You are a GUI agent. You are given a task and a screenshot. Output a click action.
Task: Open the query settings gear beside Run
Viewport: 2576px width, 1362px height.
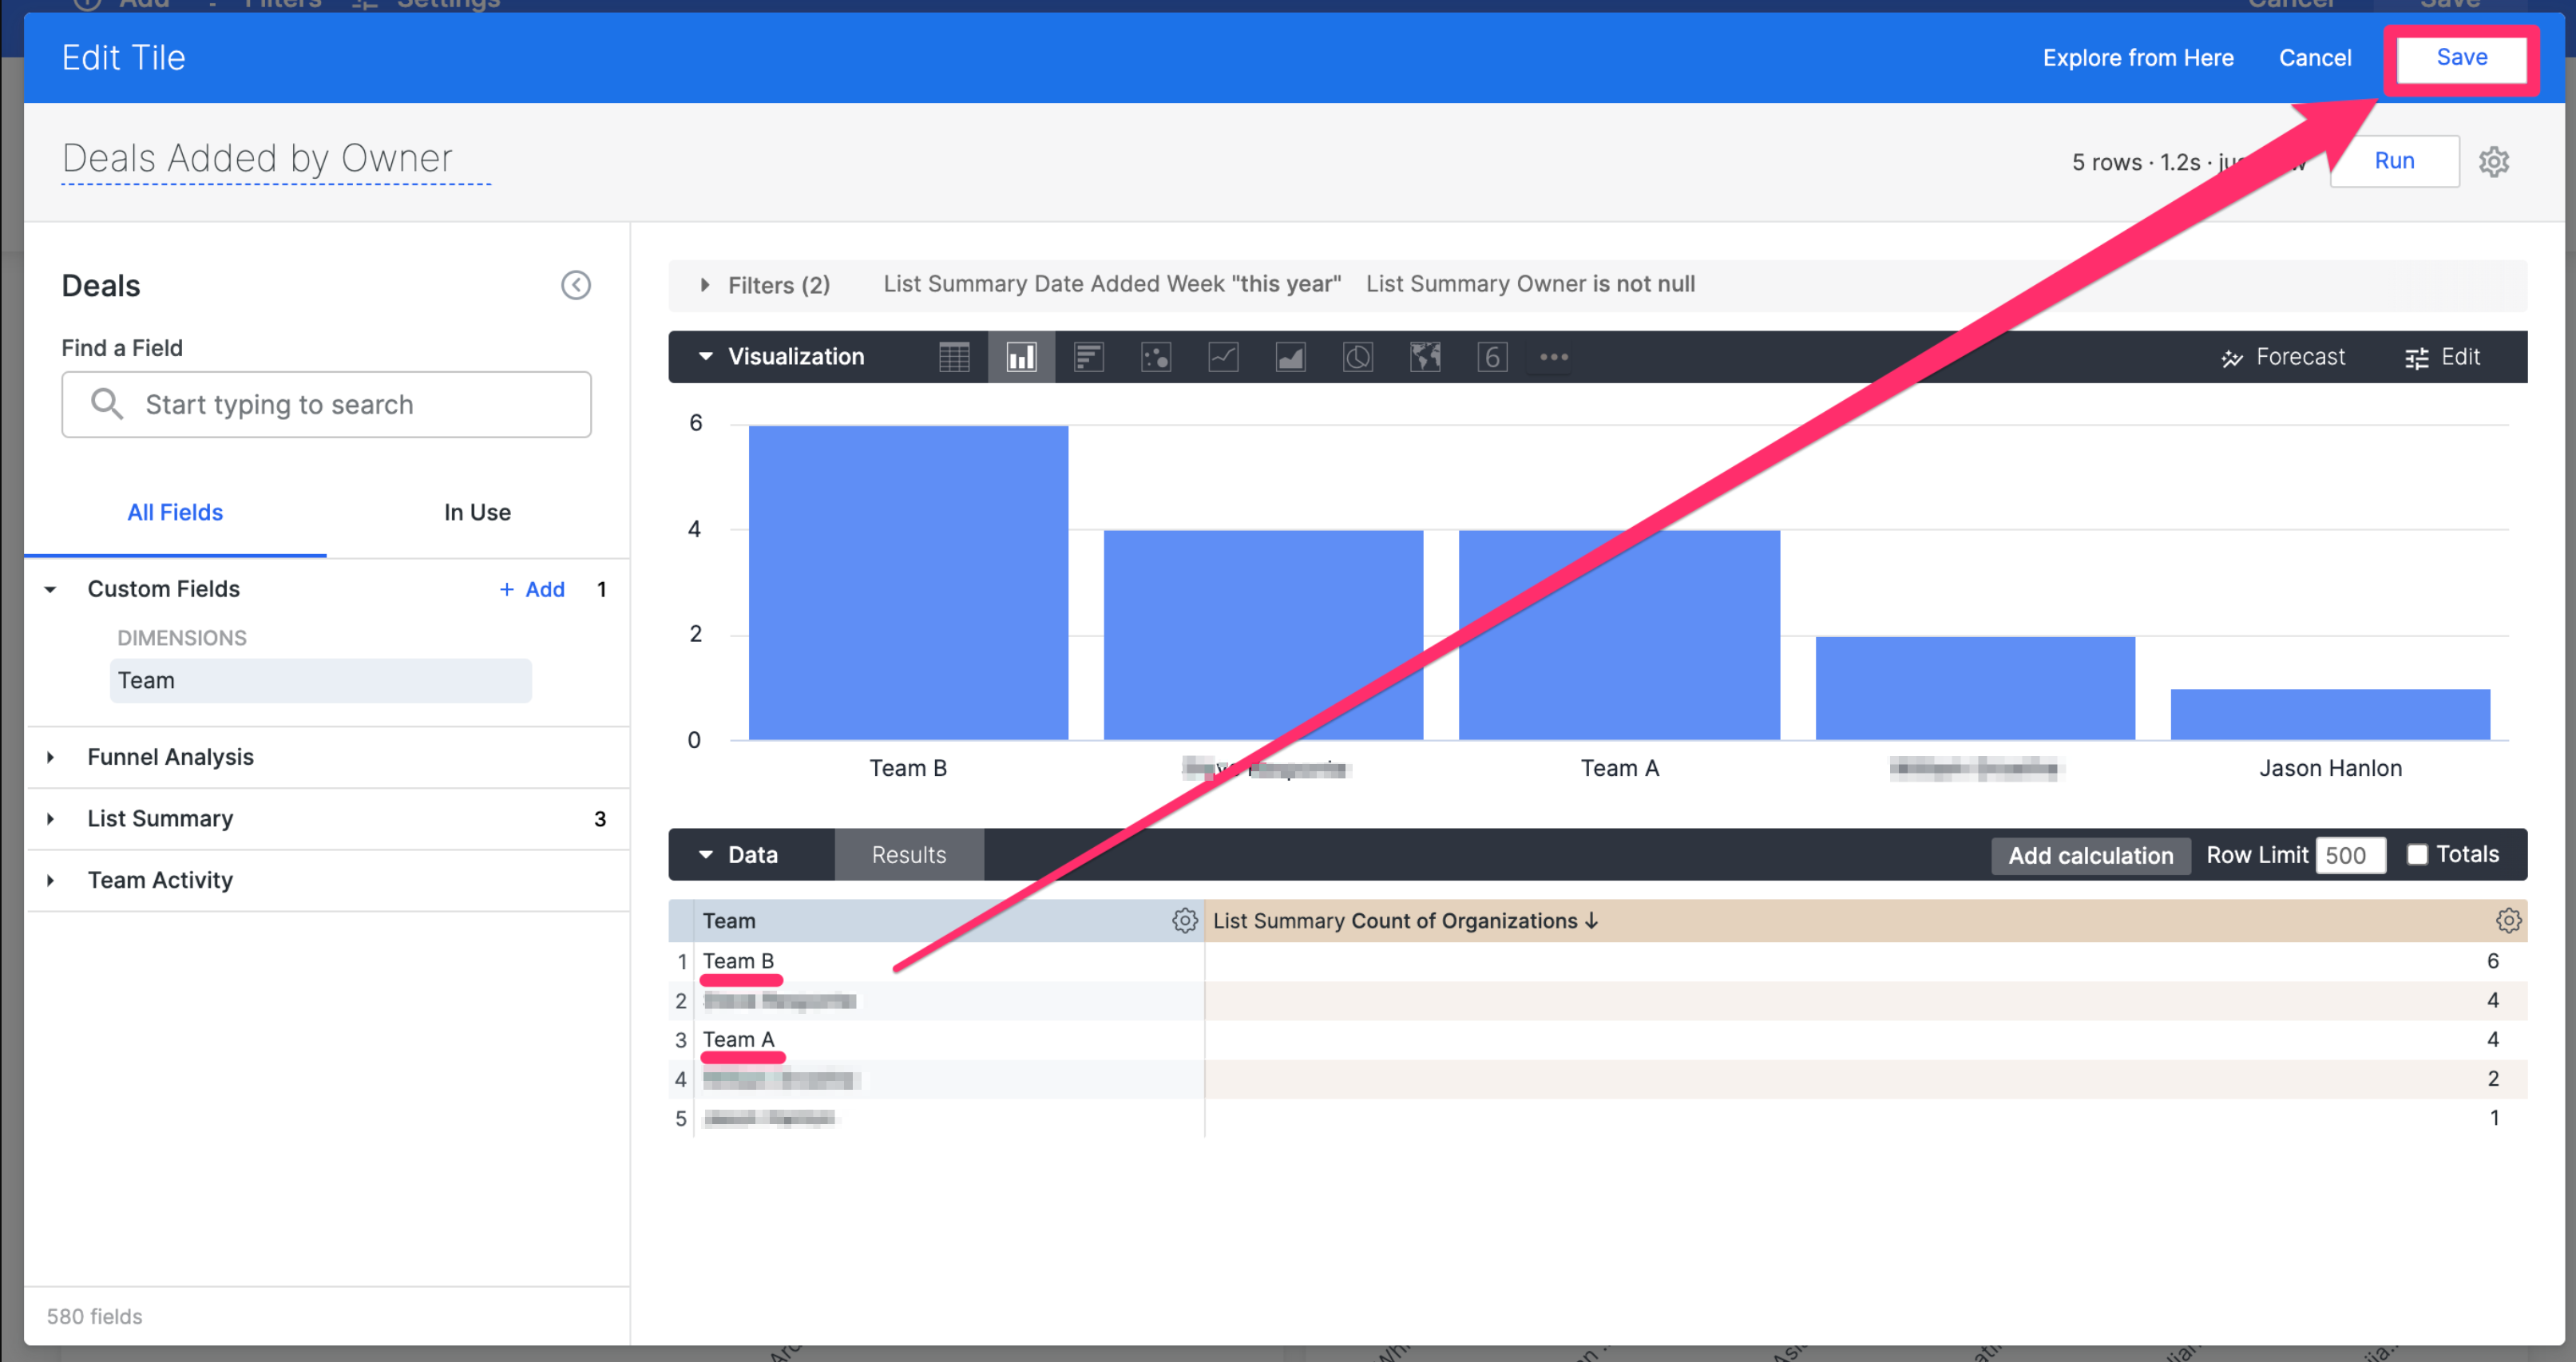pos(2494,161)
